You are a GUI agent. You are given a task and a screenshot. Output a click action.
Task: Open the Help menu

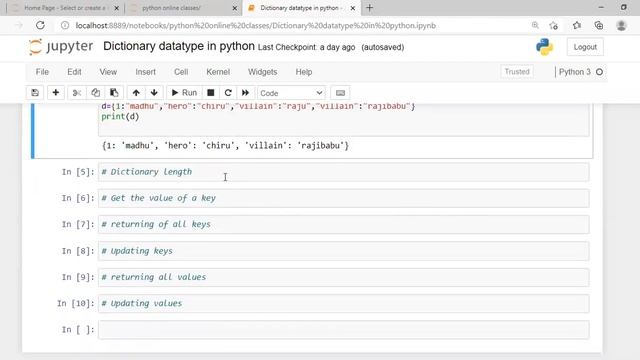click(304, 72)
